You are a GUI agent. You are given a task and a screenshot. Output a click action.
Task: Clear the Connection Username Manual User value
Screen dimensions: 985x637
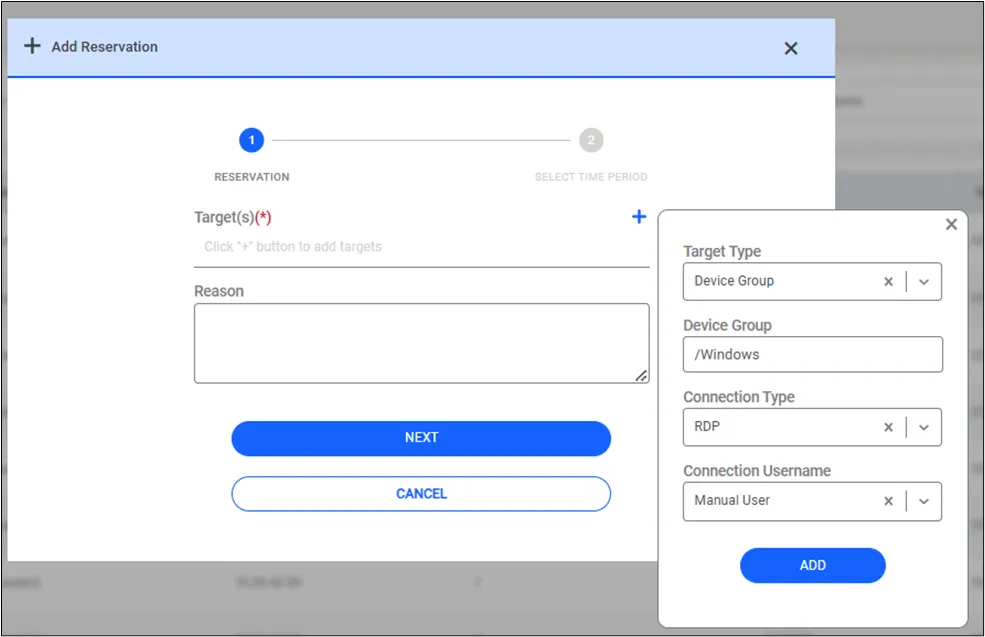pyautogui.click(x=888, y=501)
